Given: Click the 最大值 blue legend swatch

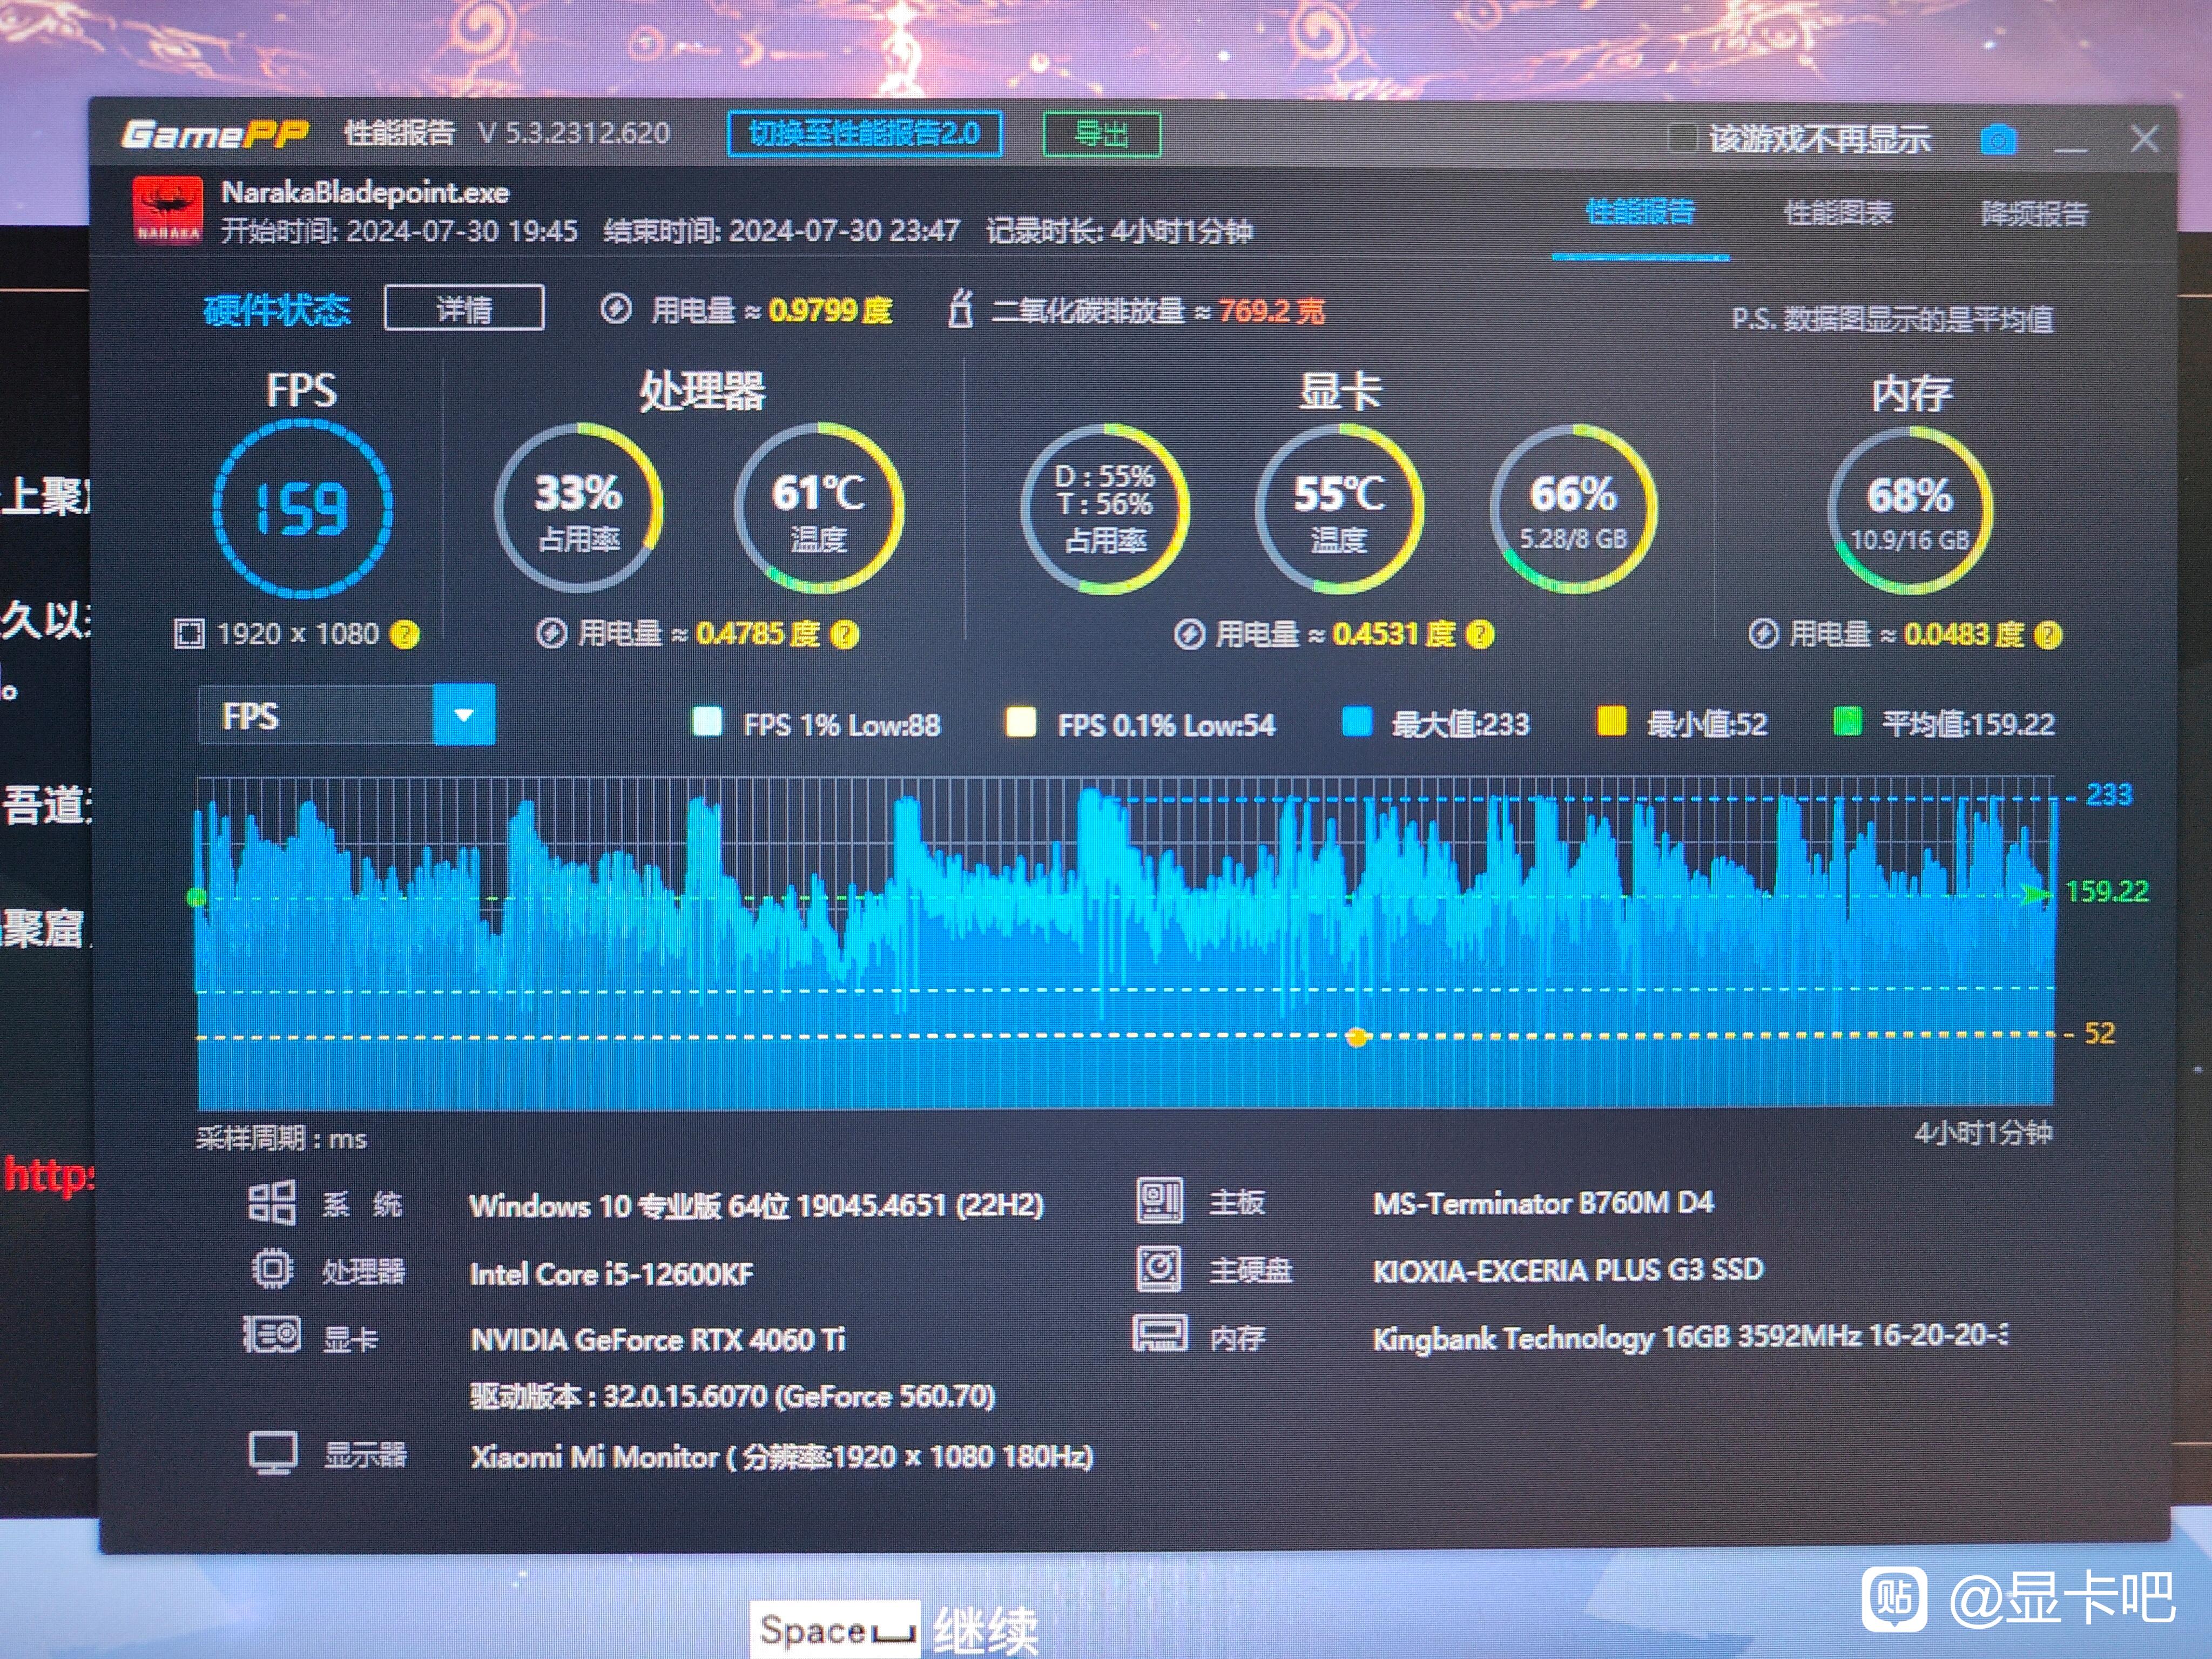Looking at the screenshot, I should pos(1357,721).
